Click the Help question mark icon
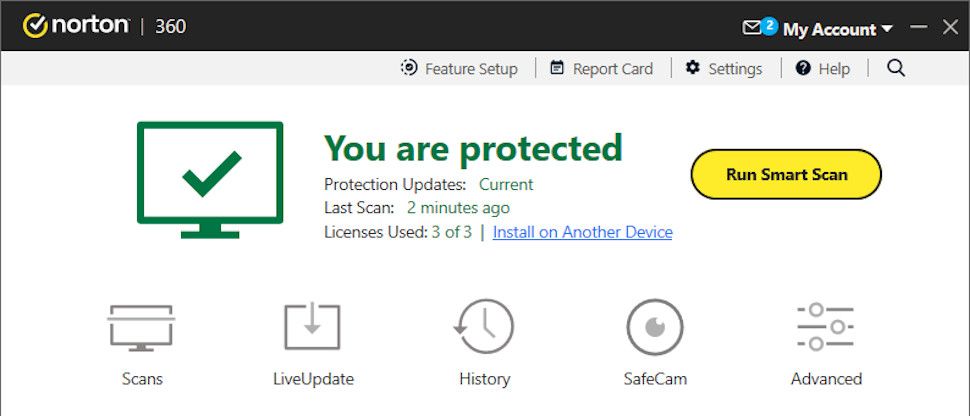This screenshot has width=970, height=416. 802,68
